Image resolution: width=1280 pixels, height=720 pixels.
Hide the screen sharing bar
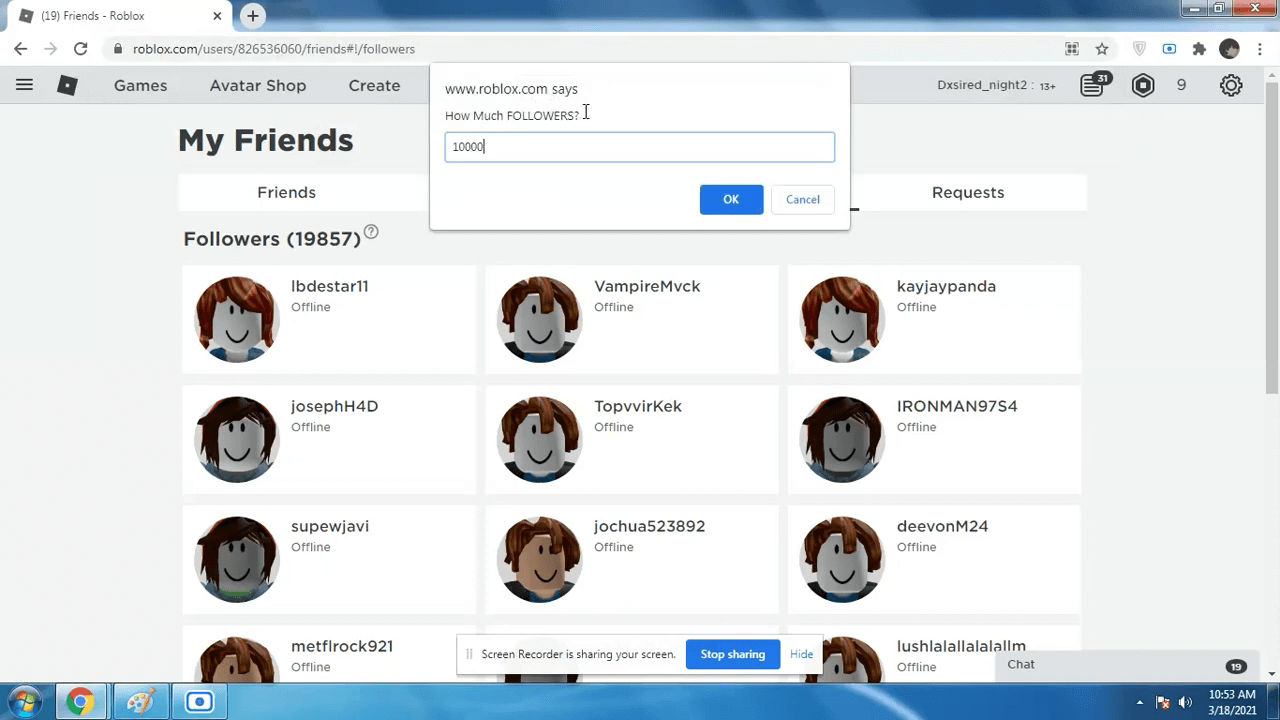point(801,654)
